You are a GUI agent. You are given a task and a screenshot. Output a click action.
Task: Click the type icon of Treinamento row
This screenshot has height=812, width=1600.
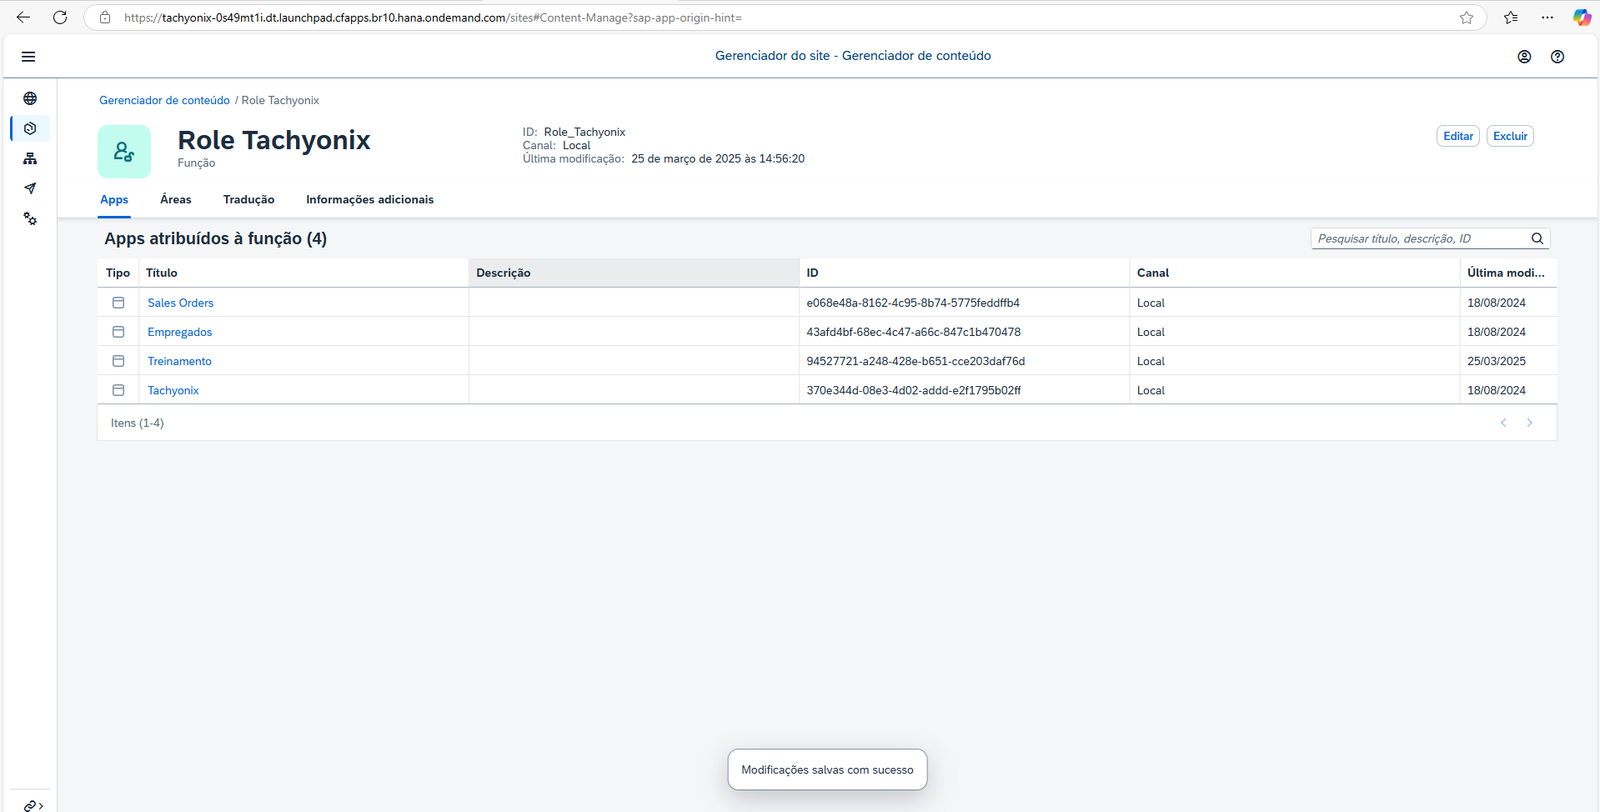point(118,360)
